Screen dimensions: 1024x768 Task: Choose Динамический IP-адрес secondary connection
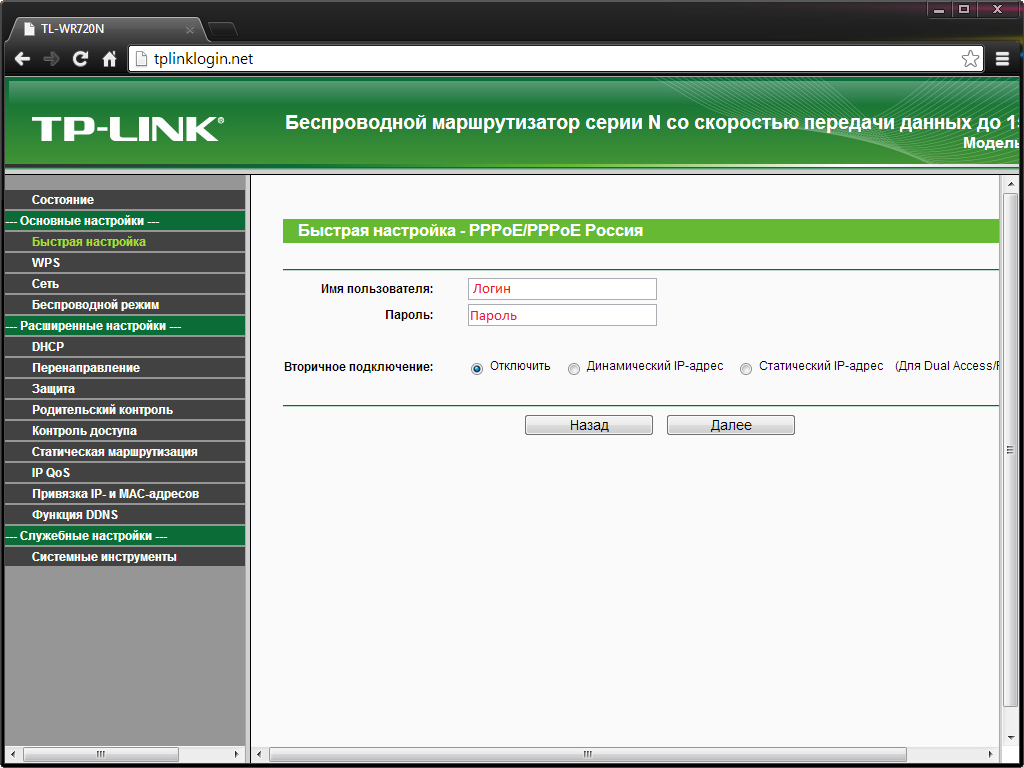pos(574,369)
